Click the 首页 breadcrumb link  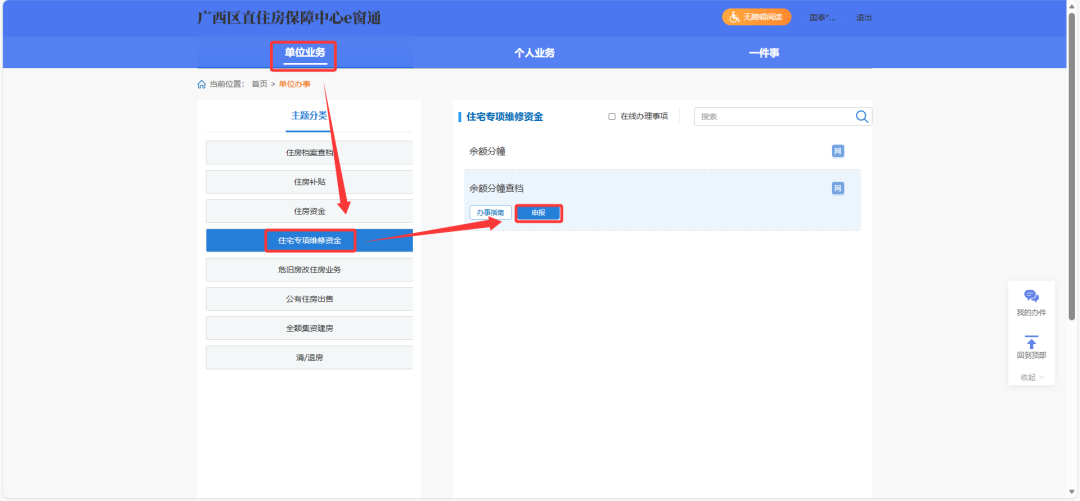coord(259,84)
